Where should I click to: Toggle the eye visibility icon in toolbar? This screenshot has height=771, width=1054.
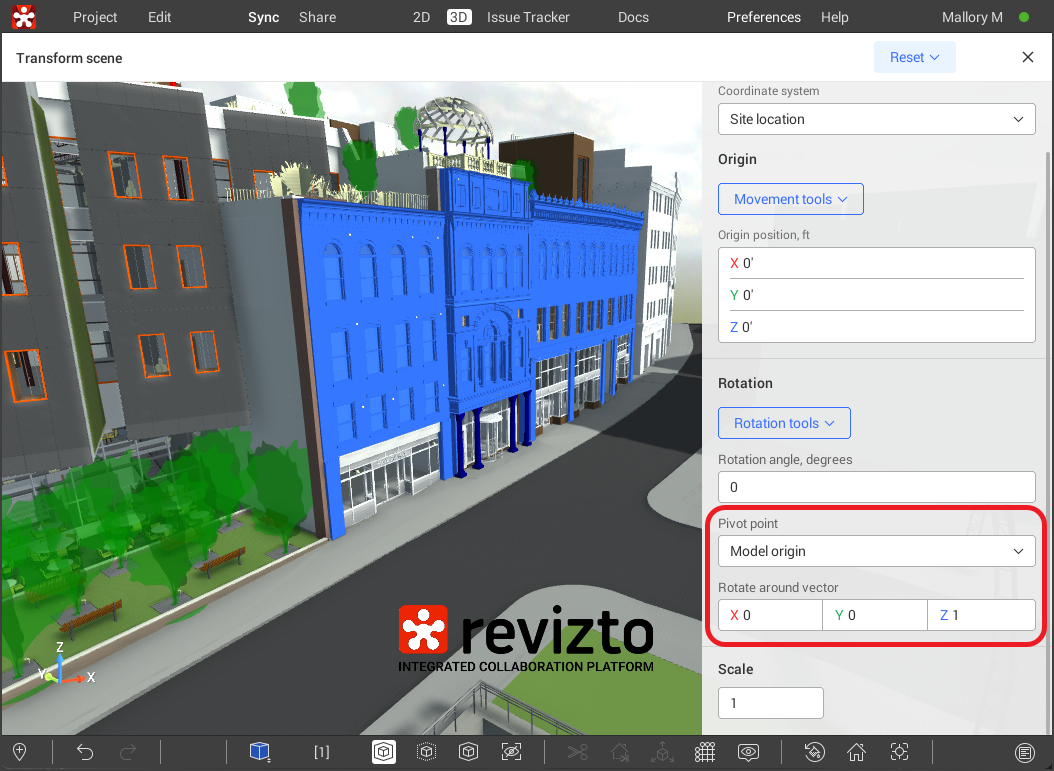click(748, 752)
